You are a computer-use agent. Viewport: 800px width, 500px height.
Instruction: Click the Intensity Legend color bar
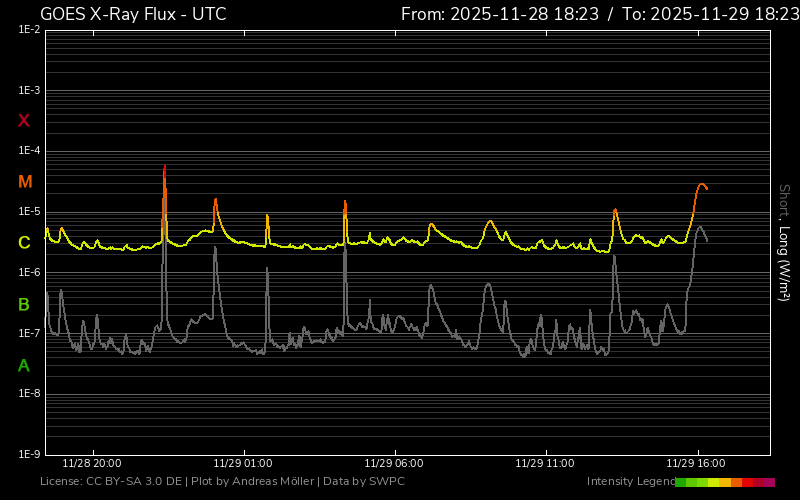point(725,482)
